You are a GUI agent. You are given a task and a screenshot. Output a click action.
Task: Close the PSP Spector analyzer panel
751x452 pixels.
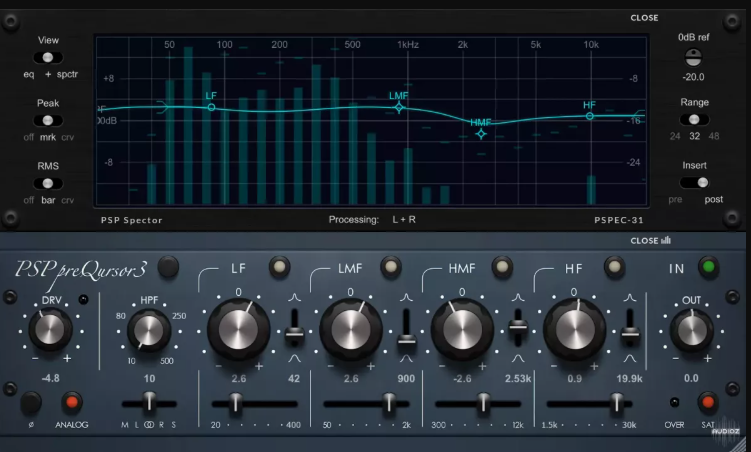tap(644, 18)
